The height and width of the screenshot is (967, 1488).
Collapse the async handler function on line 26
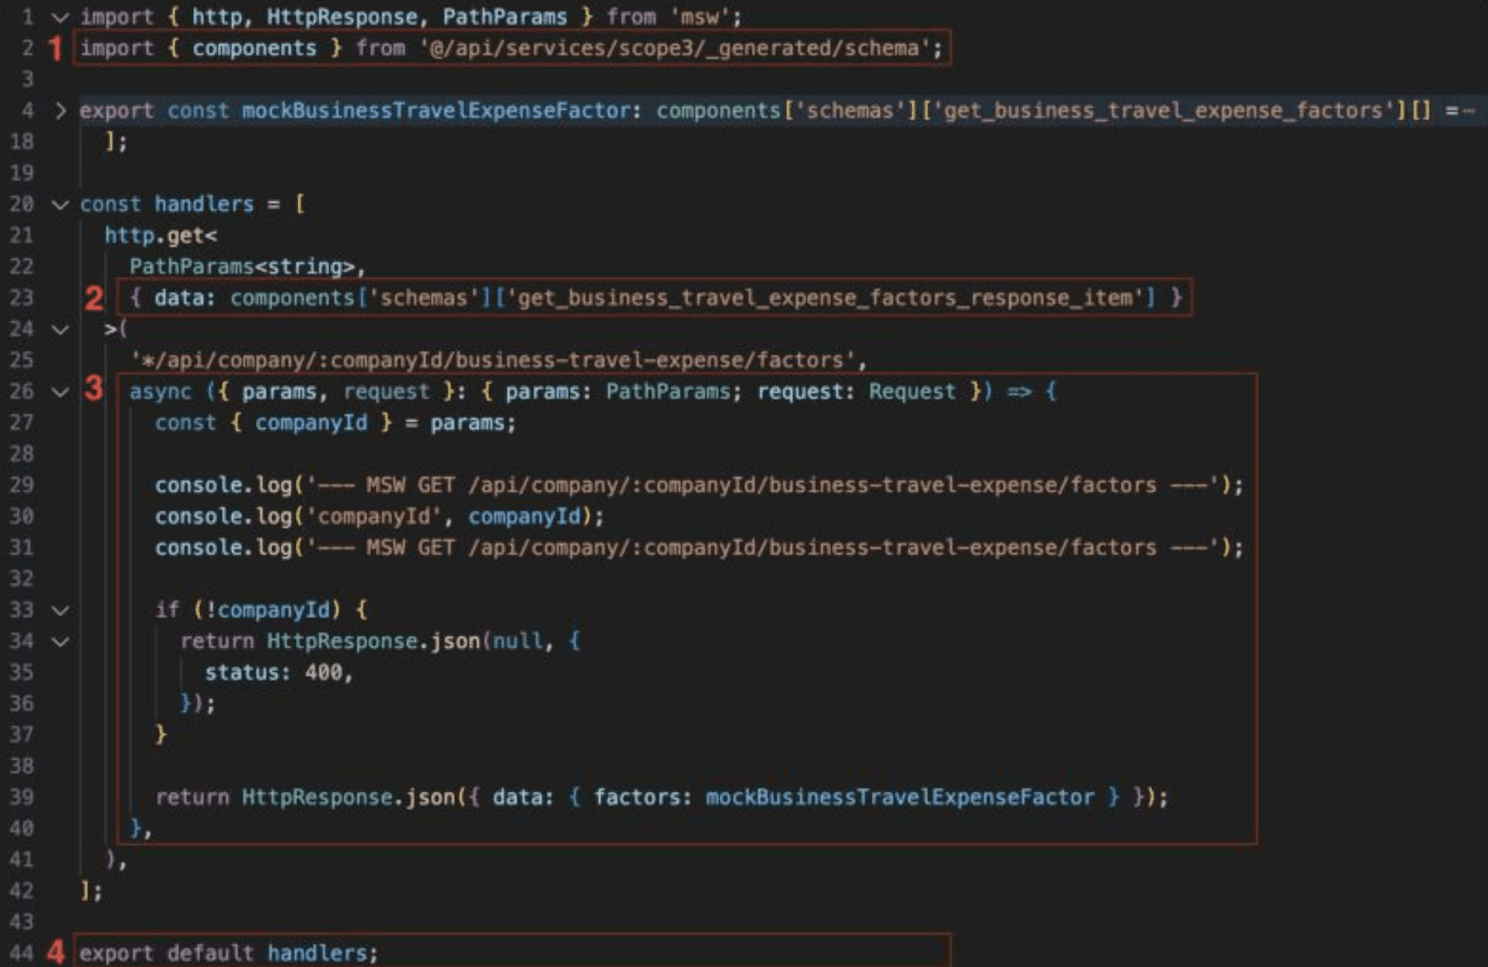click(x=60, y=392)
